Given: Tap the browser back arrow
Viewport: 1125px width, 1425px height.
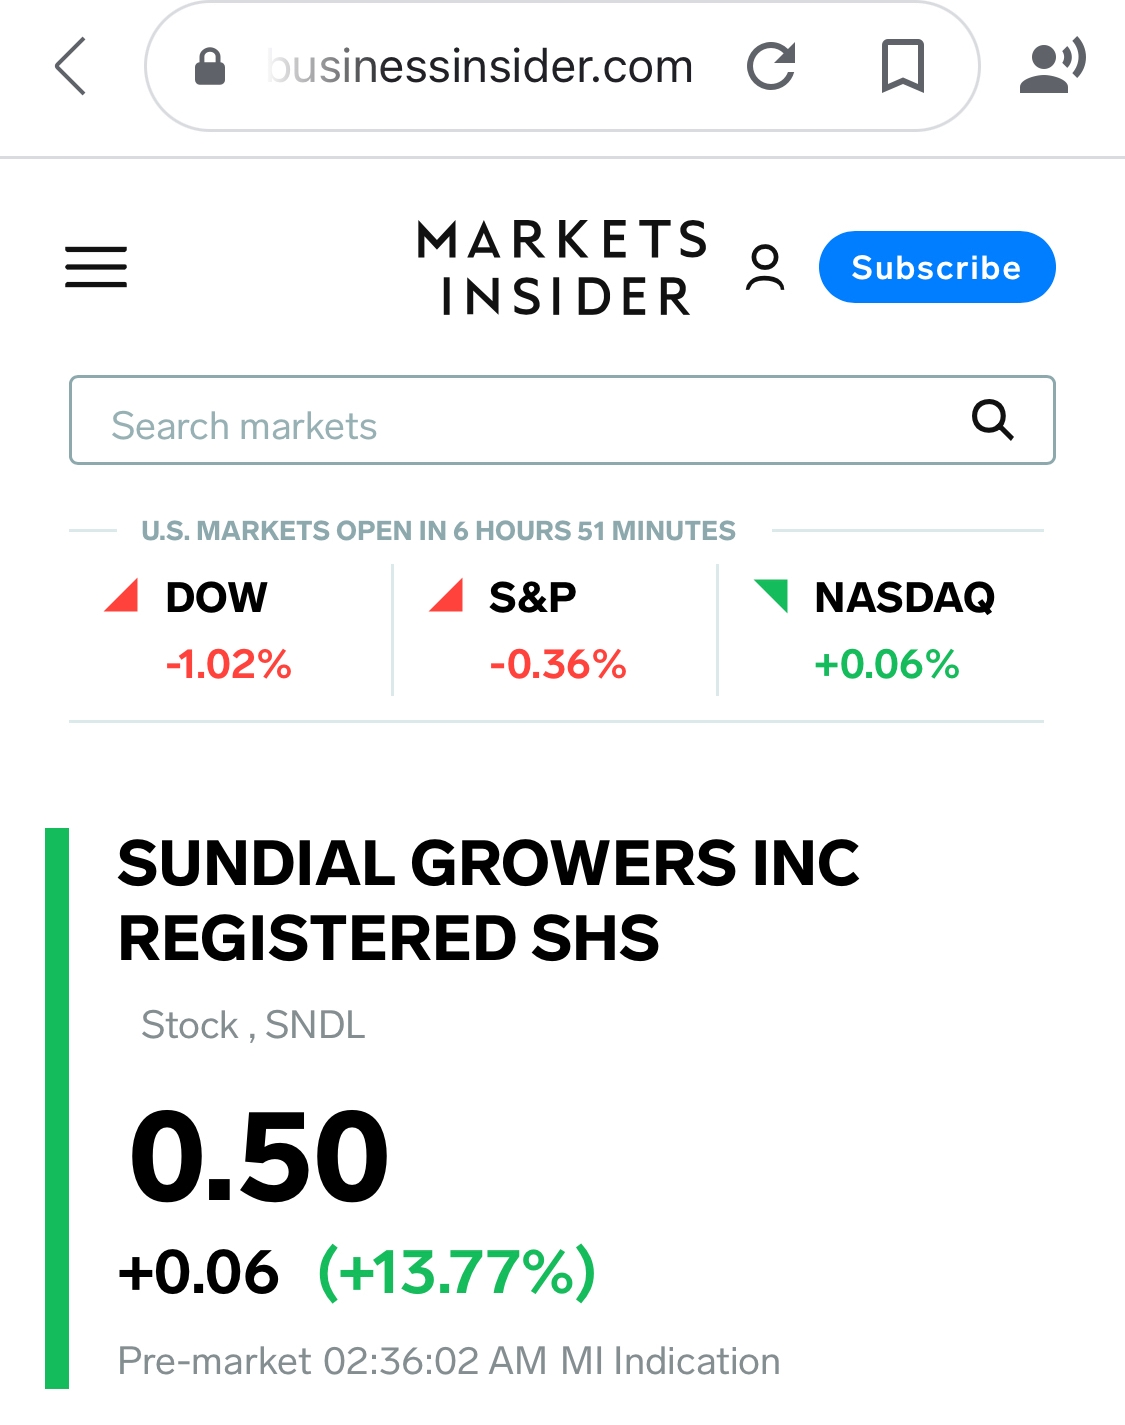Looking at the screenshot, I should (70, 67).
